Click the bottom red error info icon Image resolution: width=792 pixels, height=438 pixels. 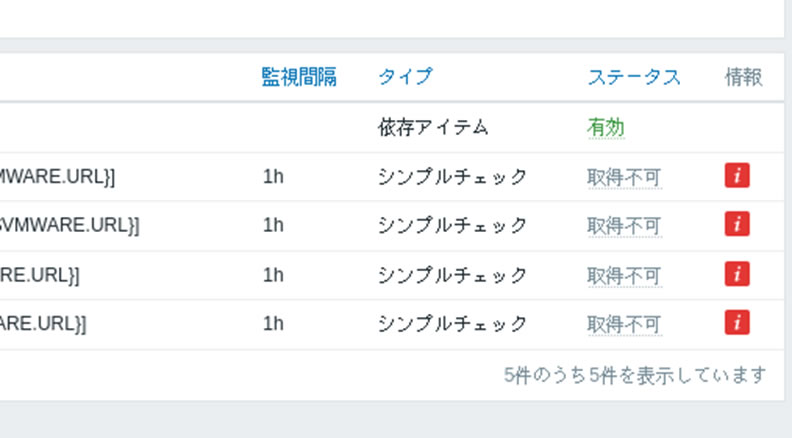[x=737, y=323]
